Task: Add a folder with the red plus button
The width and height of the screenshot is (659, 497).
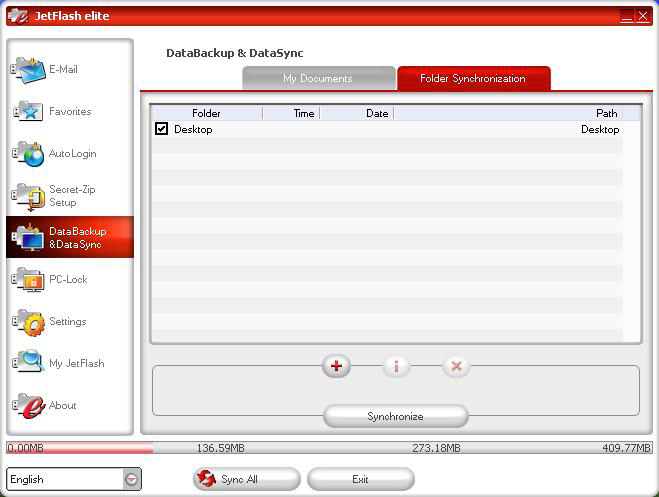Action: (336, 366)
